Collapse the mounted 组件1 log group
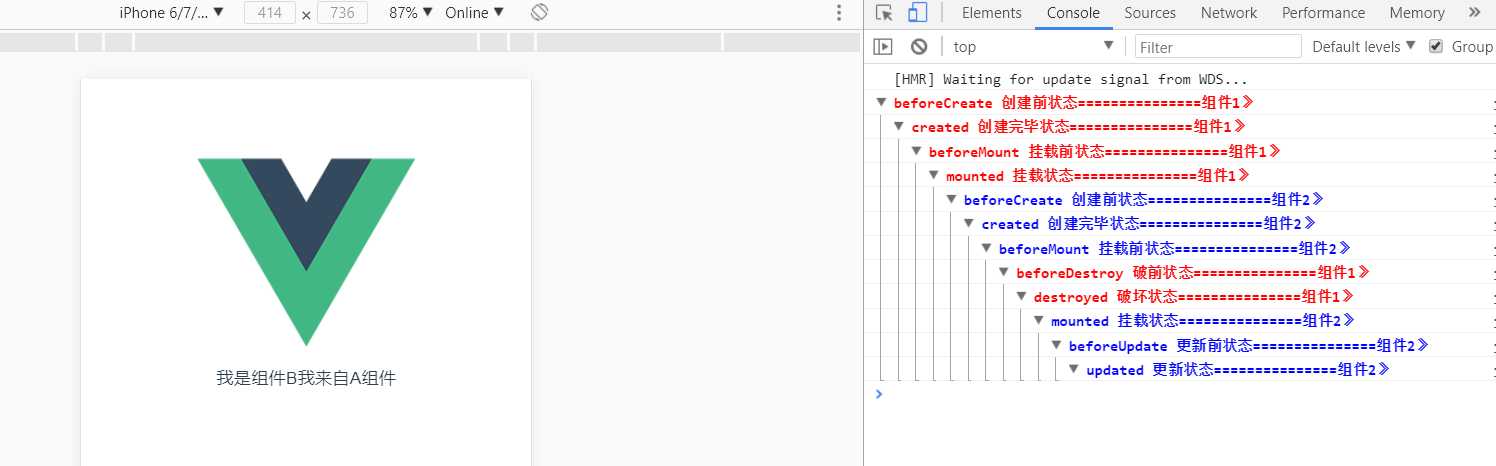Image resolution: width=1496 pixels, height=466 pixels. click(934, 175)
